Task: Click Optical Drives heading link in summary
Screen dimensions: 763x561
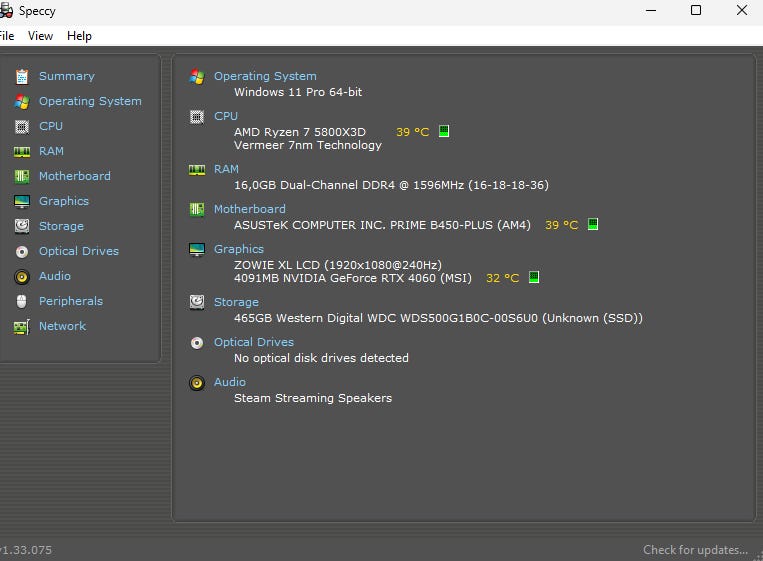Action: click(x=254, y=342)
